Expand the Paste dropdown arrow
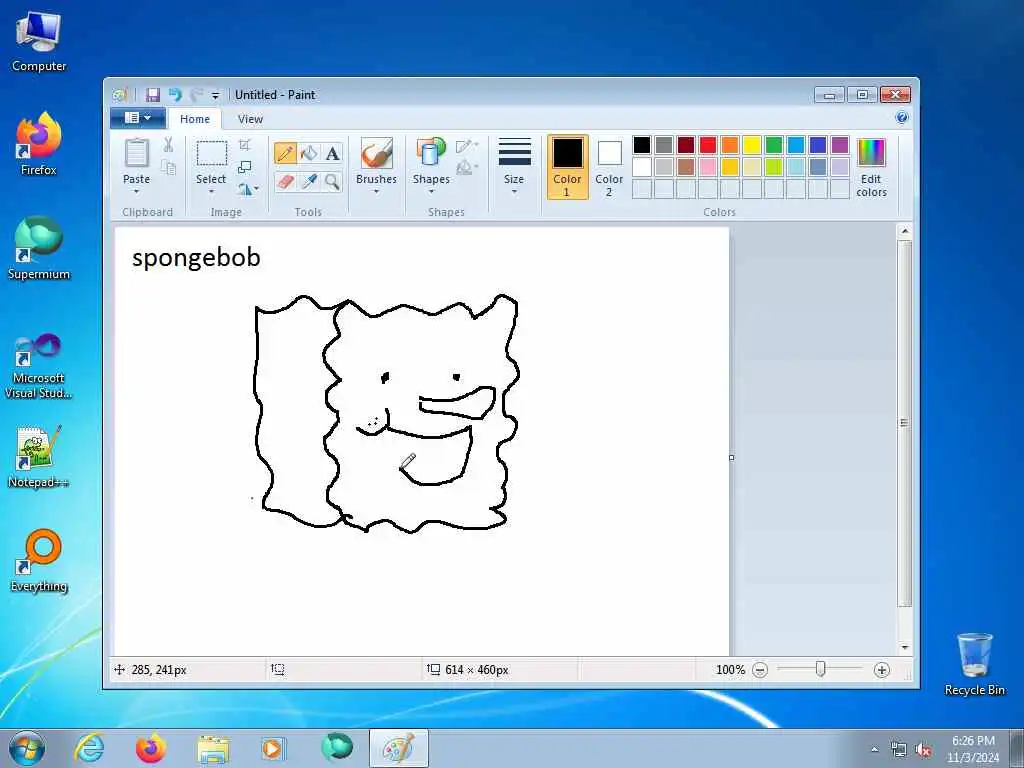 (136, 192)
